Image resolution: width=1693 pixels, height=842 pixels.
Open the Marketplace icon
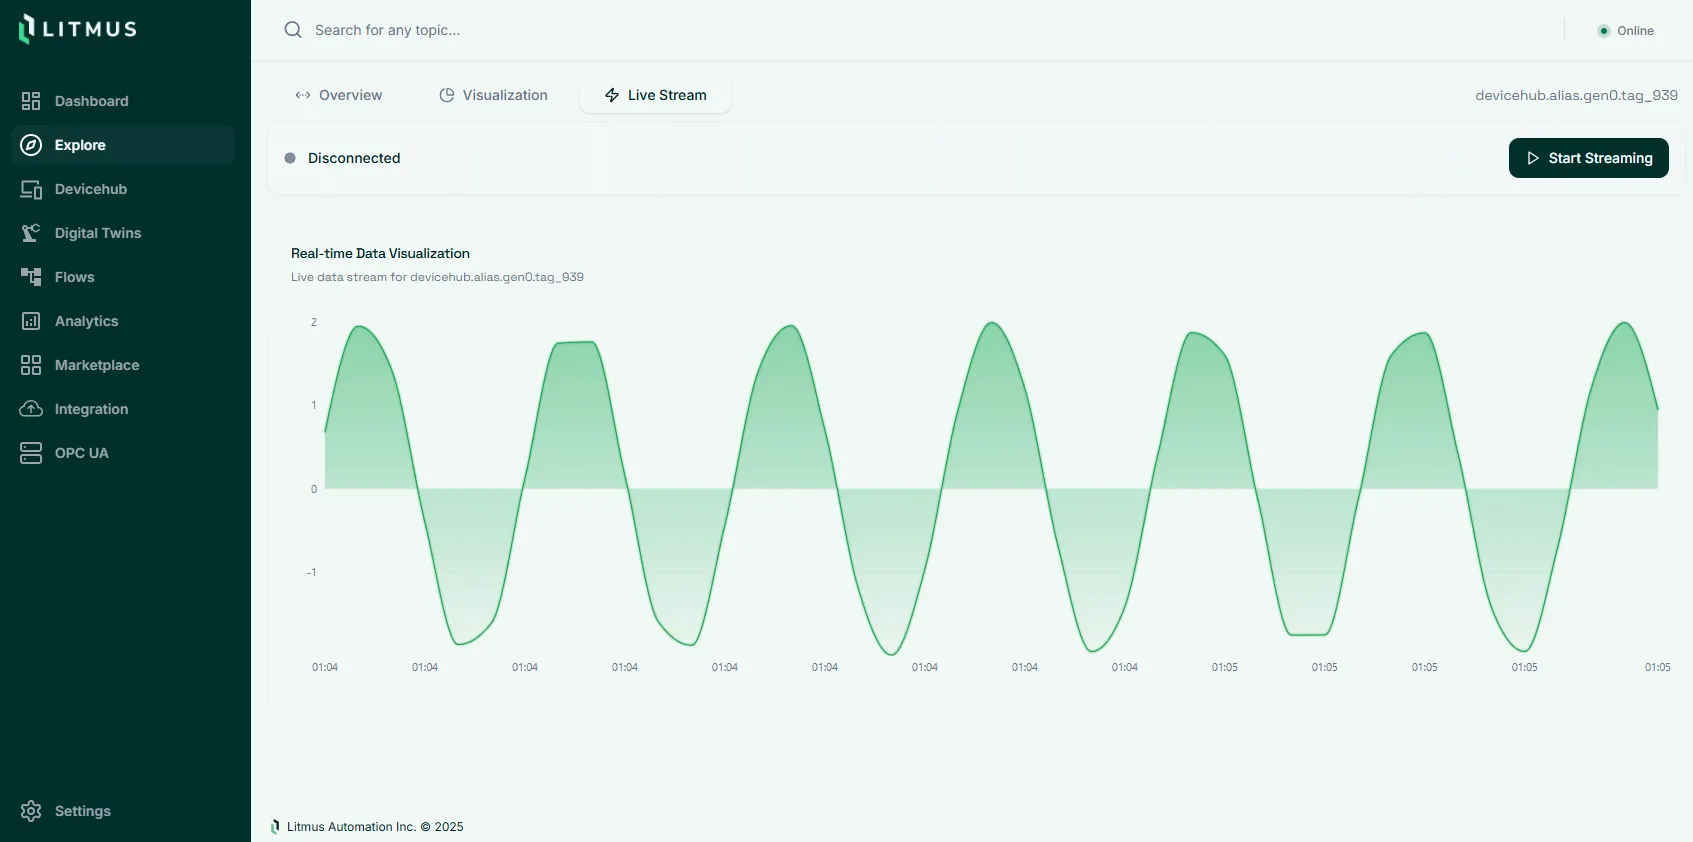pos(31,365)
